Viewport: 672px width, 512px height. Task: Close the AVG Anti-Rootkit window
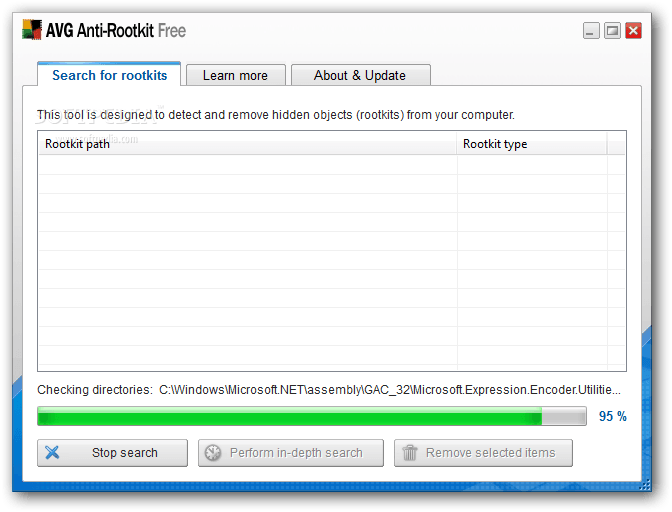pos(633,31)
